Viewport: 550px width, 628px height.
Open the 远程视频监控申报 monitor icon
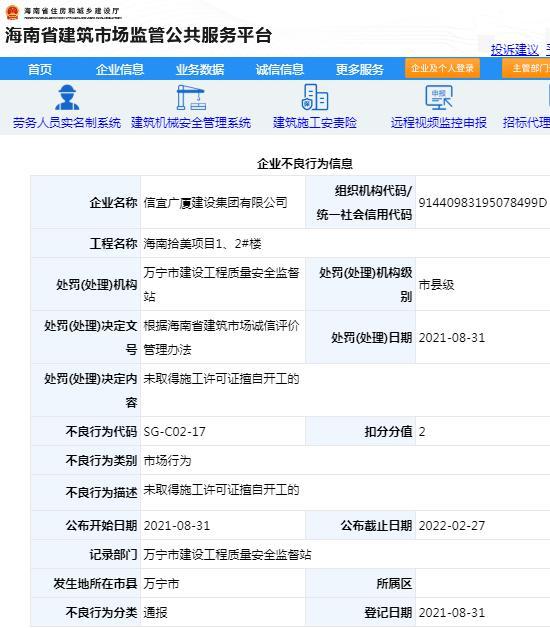(439, 97)
